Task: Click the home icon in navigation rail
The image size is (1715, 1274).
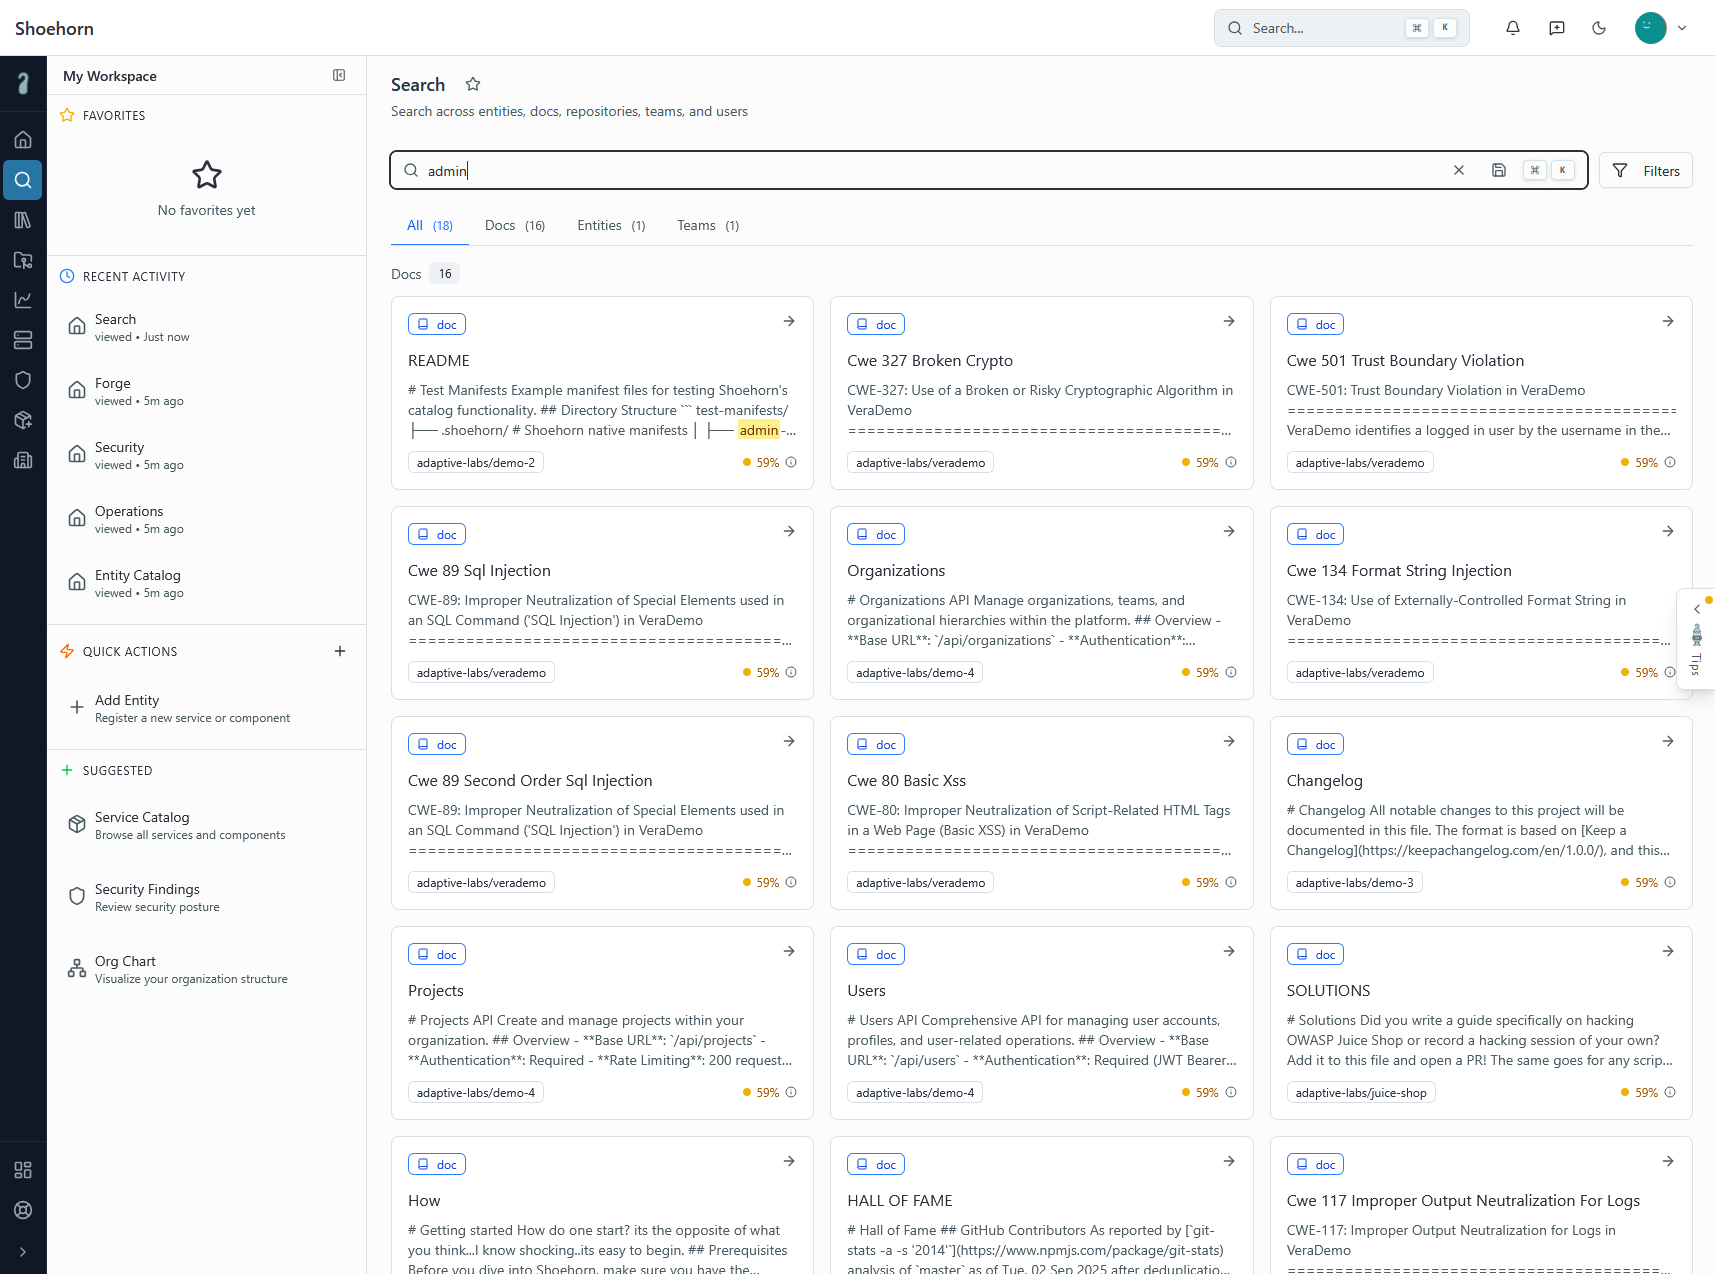Action: (23, 140)
